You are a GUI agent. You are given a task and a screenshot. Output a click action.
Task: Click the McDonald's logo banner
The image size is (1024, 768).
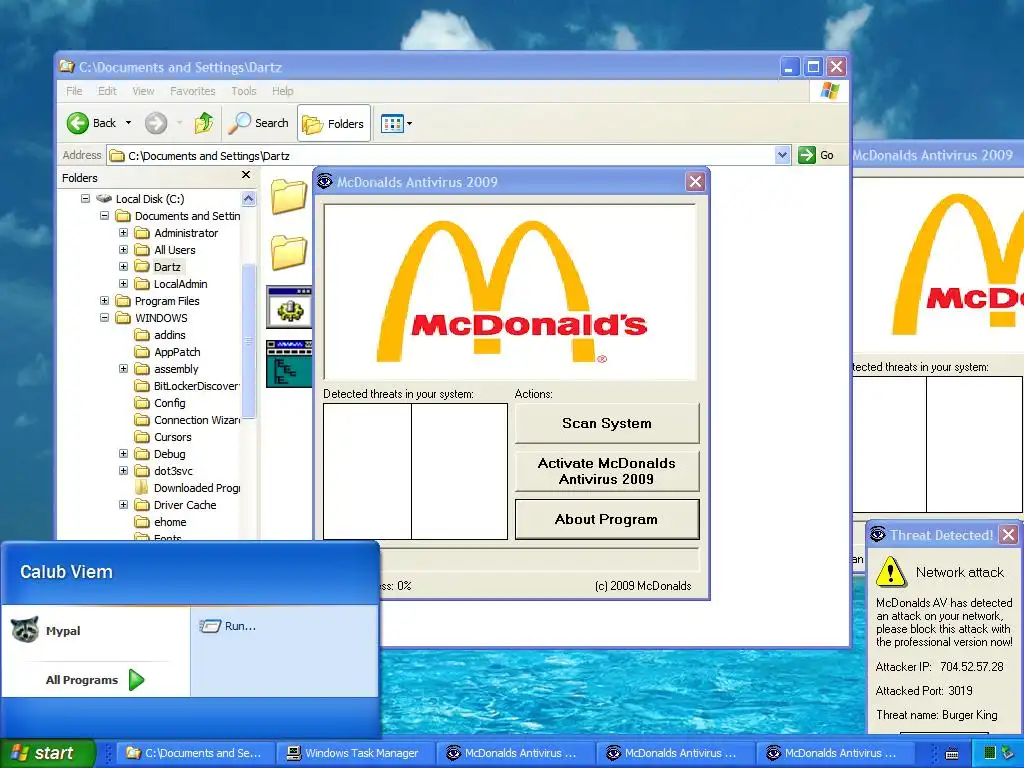511,292
